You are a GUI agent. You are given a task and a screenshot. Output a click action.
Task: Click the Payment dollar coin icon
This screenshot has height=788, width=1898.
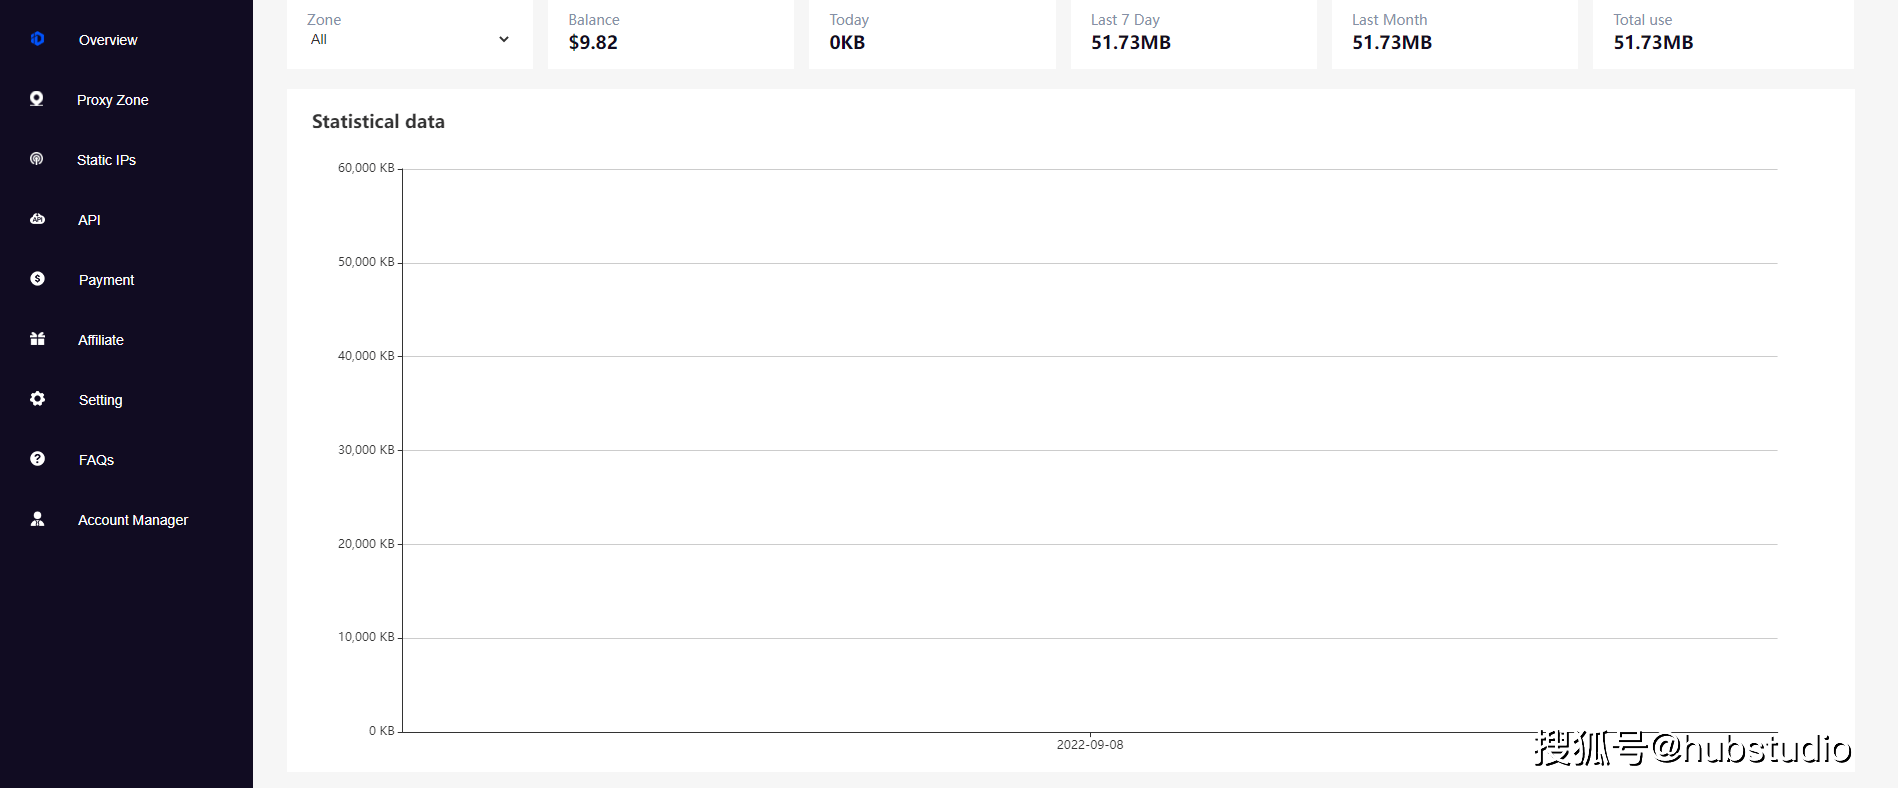click(37, 279)
